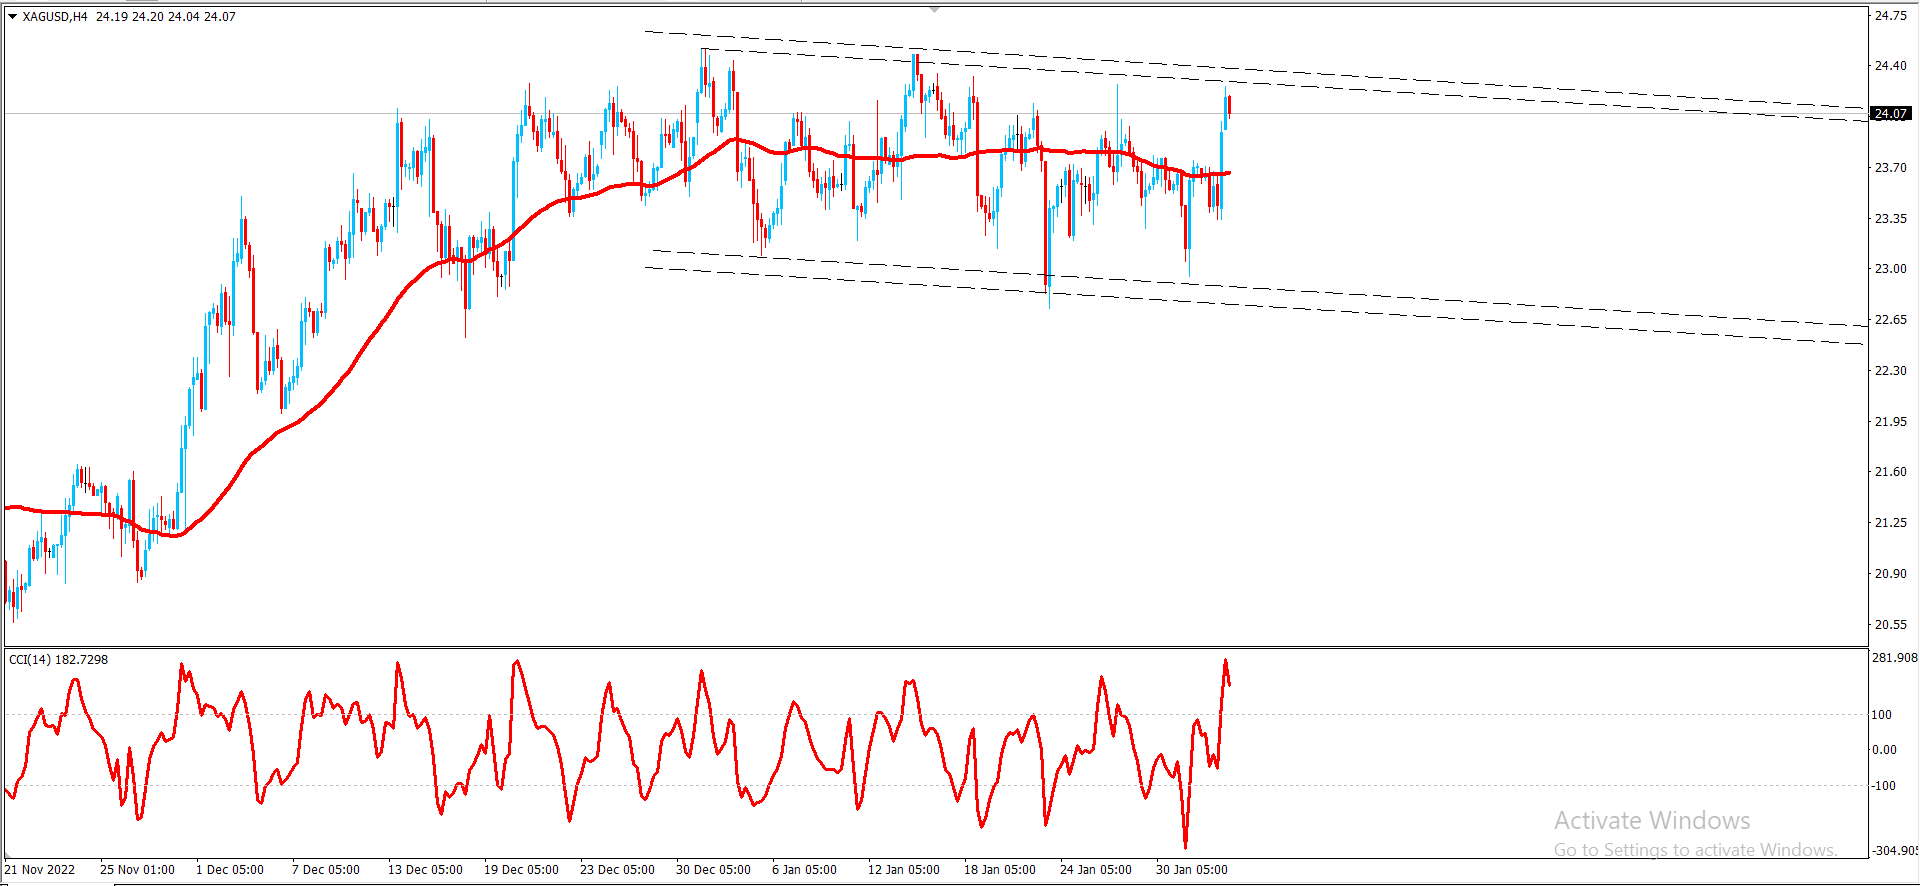Click price scale value 23.35
This screenshot has height=886, width=1920.
[x=1890, y=219]
